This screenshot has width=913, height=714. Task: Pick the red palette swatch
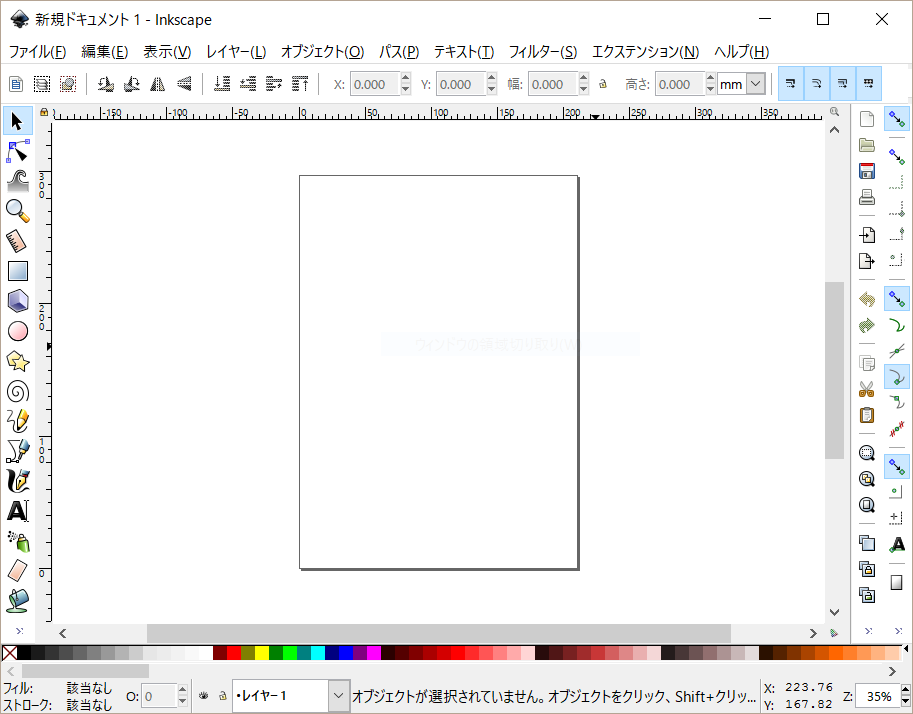coord(234,653)
